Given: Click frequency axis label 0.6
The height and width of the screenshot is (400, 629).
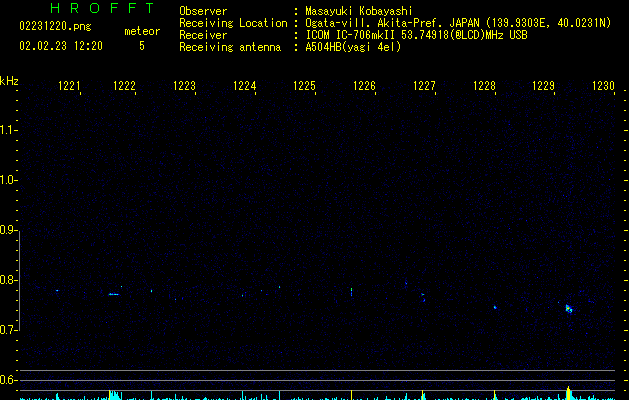Looking at the screenshot, I should [x=8, y=380].
